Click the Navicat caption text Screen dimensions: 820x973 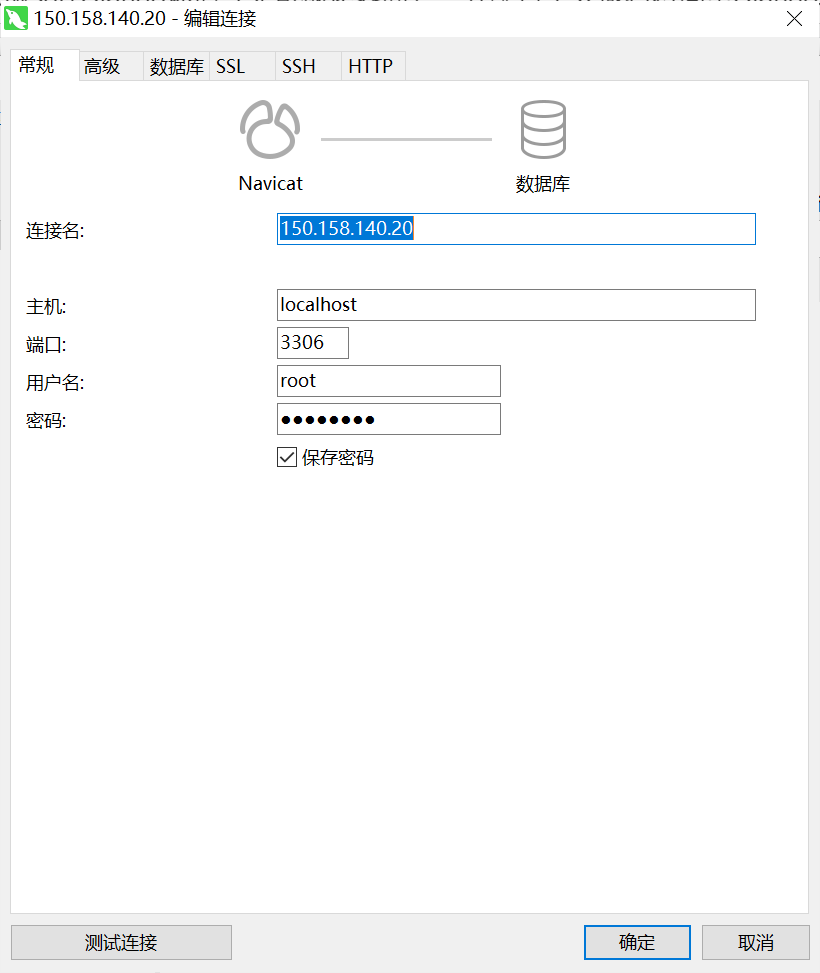271,184
